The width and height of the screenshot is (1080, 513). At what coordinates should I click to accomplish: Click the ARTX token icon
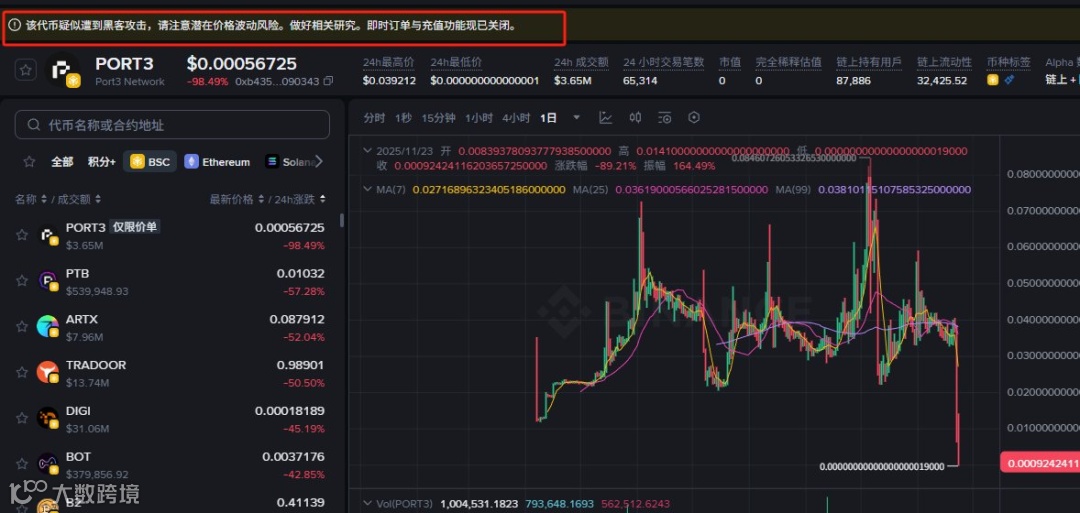click(x=48, y=326)
